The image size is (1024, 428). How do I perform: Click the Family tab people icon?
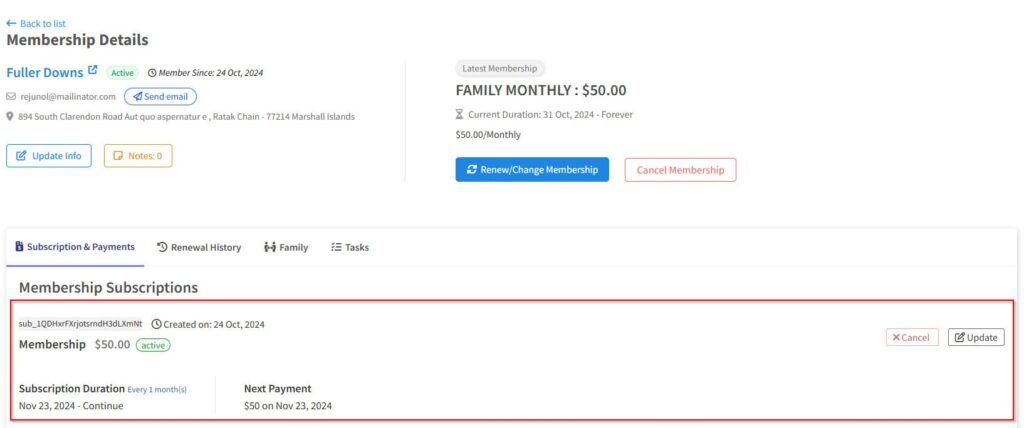pyautogui.click(x=269, y=247)
